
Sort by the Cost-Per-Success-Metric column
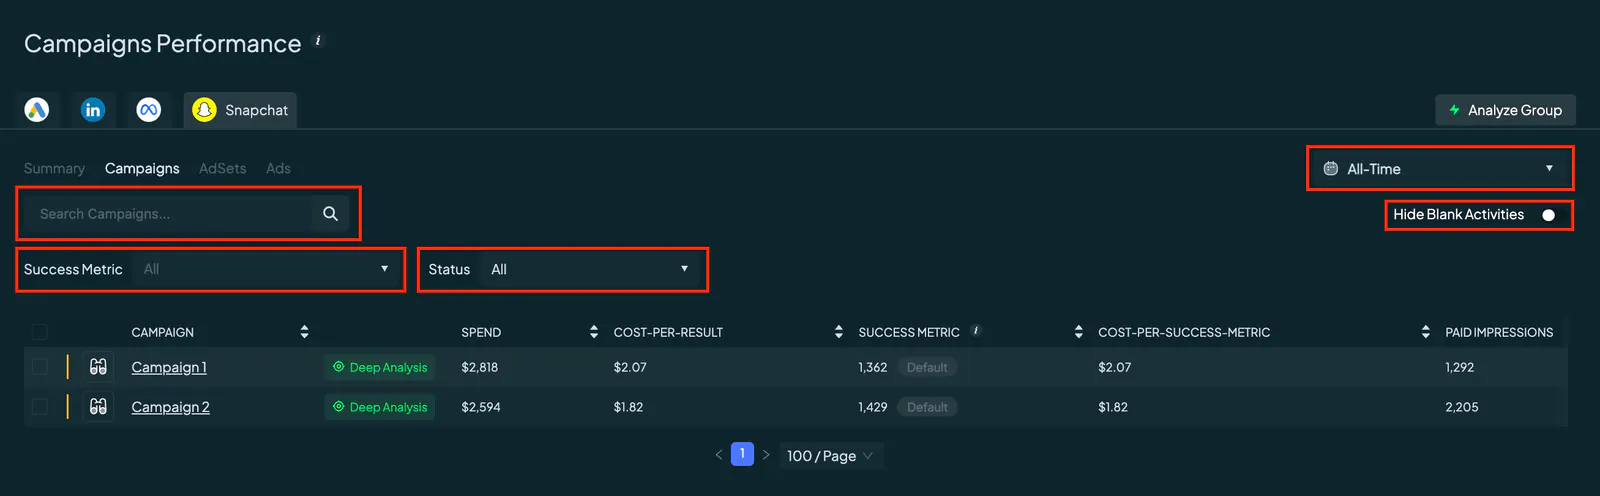click(x=1425, y=332)
